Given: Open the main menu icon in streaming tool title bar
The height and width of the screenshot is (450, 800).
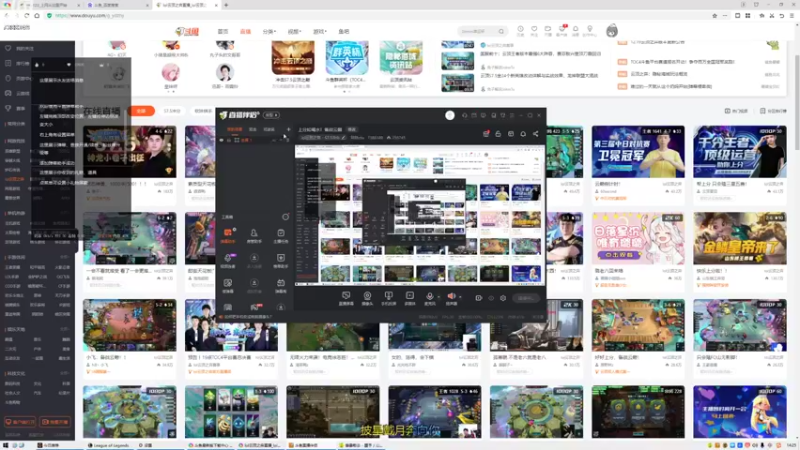Looking at the screenshot, I should click(x=512, y=115).
